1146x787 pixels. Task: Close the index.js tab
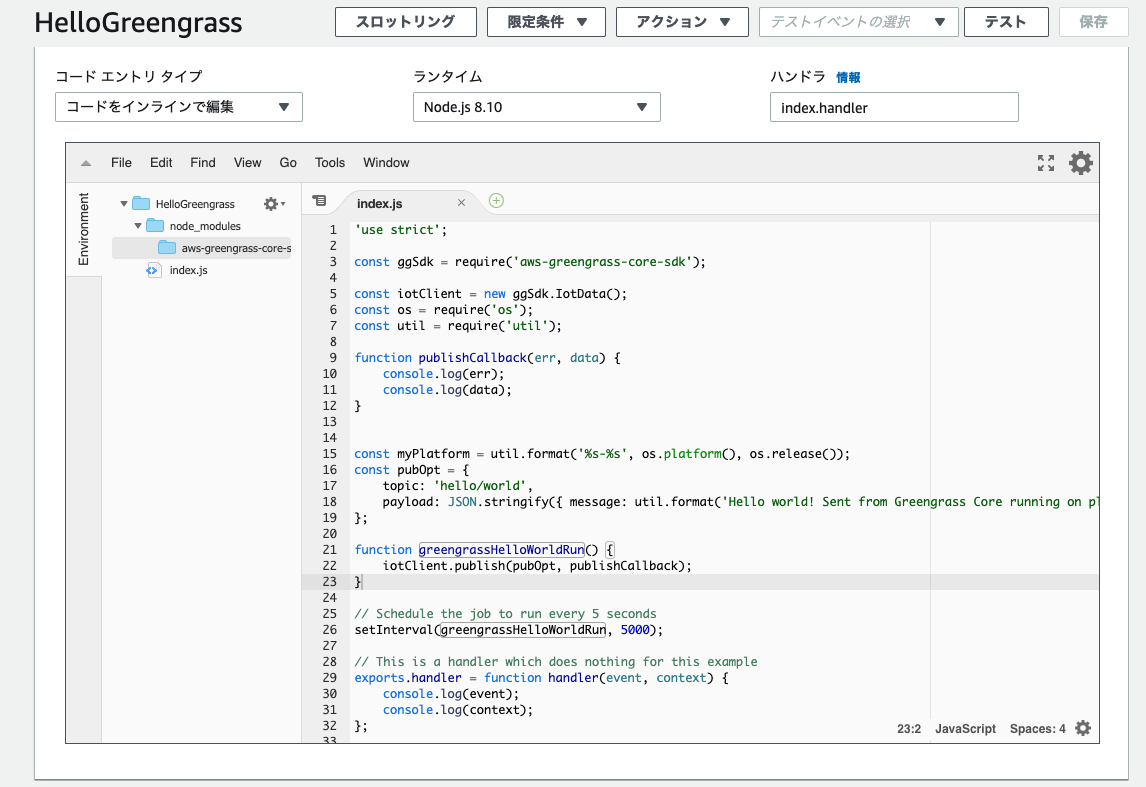pyautogui.click(x=461, y=202)
